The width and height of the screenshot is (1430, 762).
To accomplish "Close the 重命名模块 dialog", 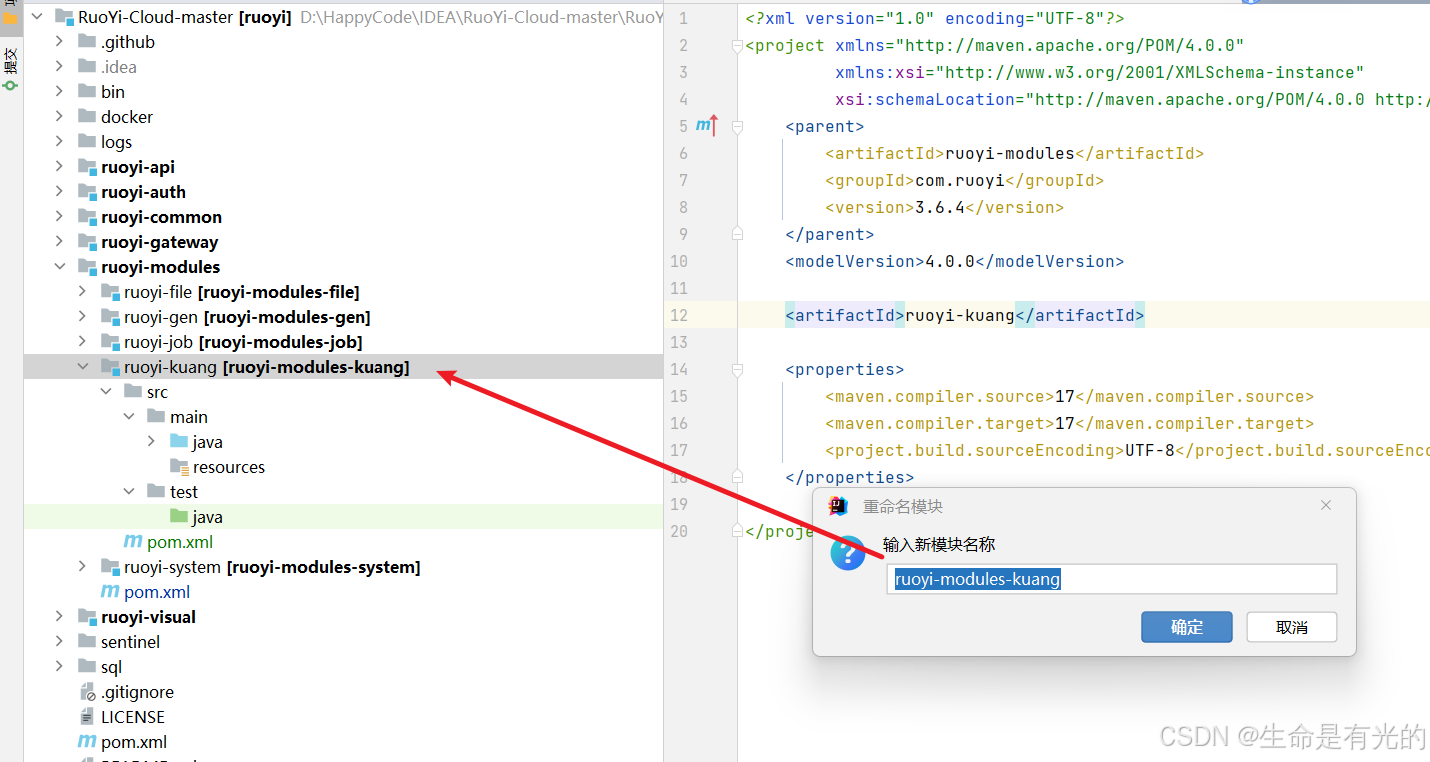I will click(1326, 506).
